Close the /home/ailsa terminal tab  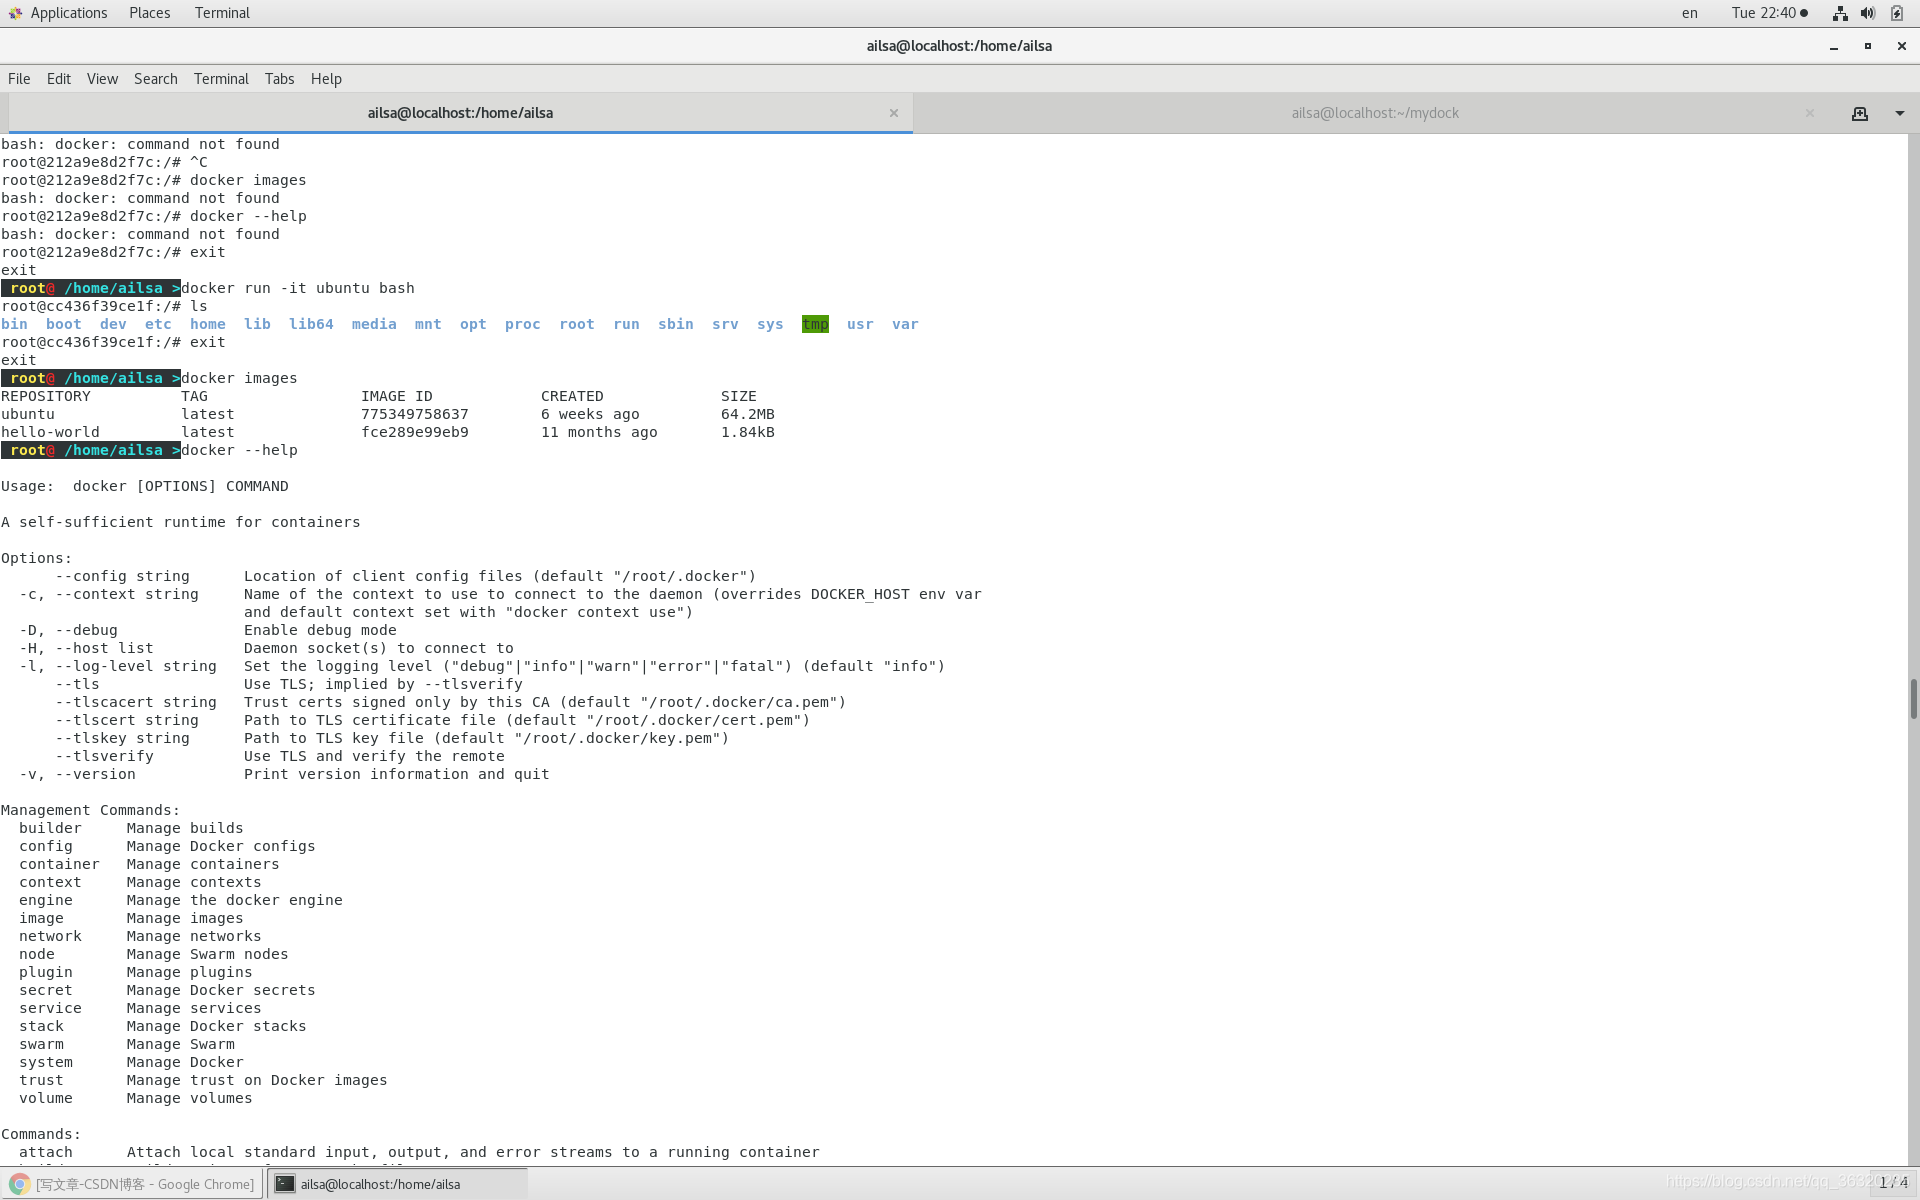tap(893, 114)
